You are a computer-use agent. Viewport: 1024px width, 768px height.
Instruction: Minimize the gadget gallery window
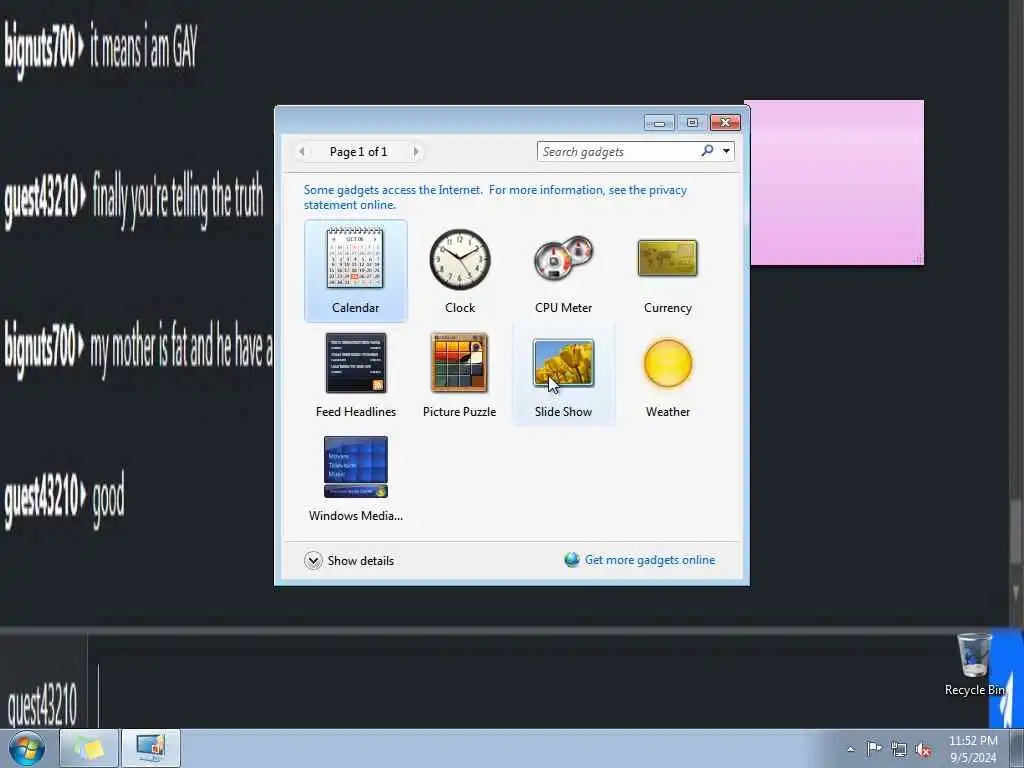(659, 123)
